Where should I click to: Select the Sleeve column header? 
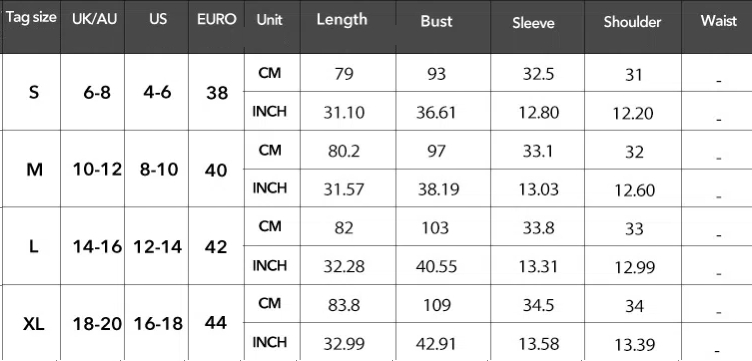pos(533,23)
